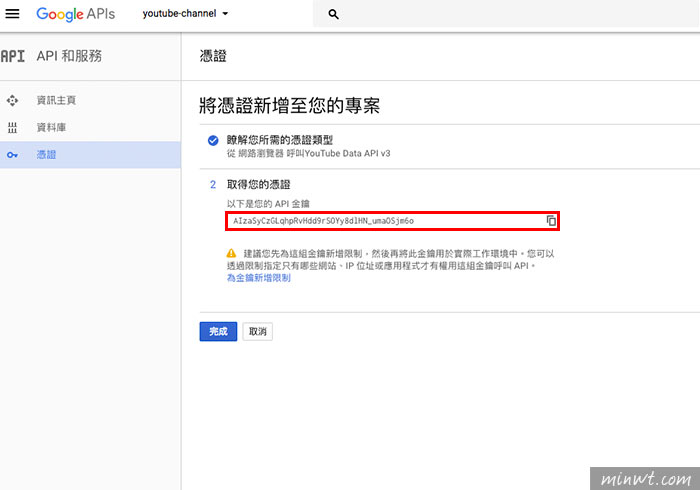
Task: Click the 取消 button
Action: (258, 332)
